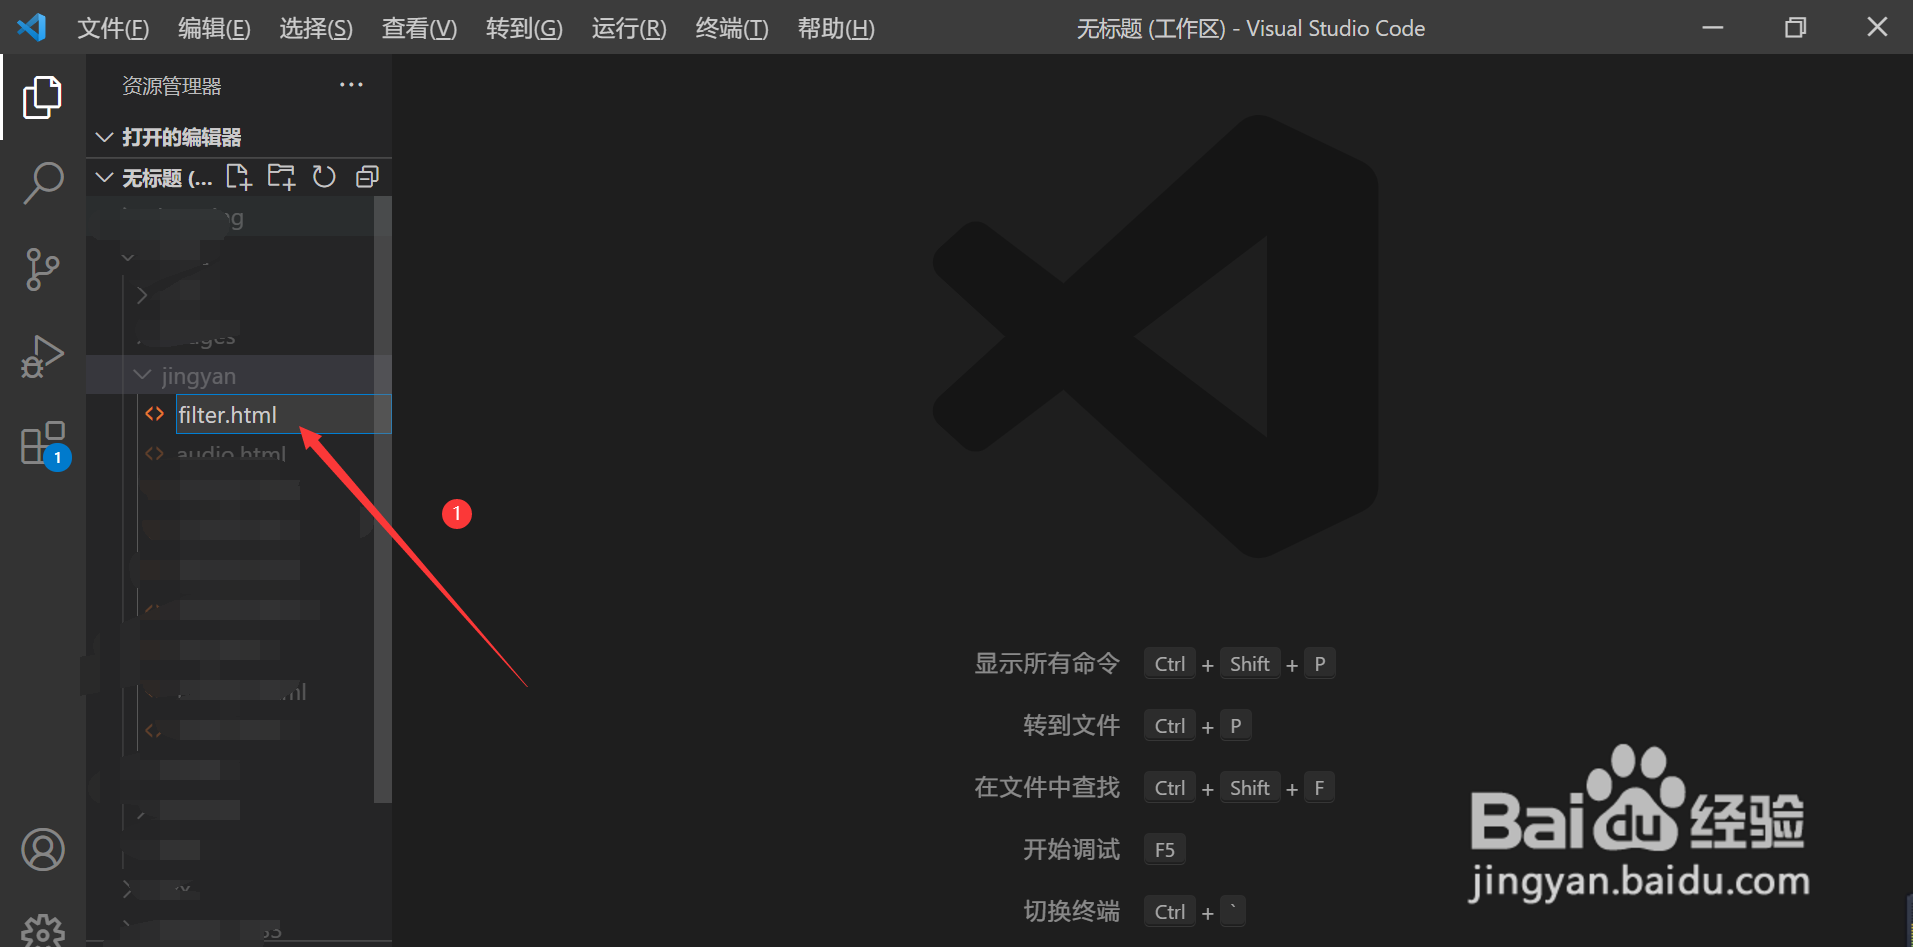Select the audio.html file
Screen dimensions: 1913x947
click(231, 452)
